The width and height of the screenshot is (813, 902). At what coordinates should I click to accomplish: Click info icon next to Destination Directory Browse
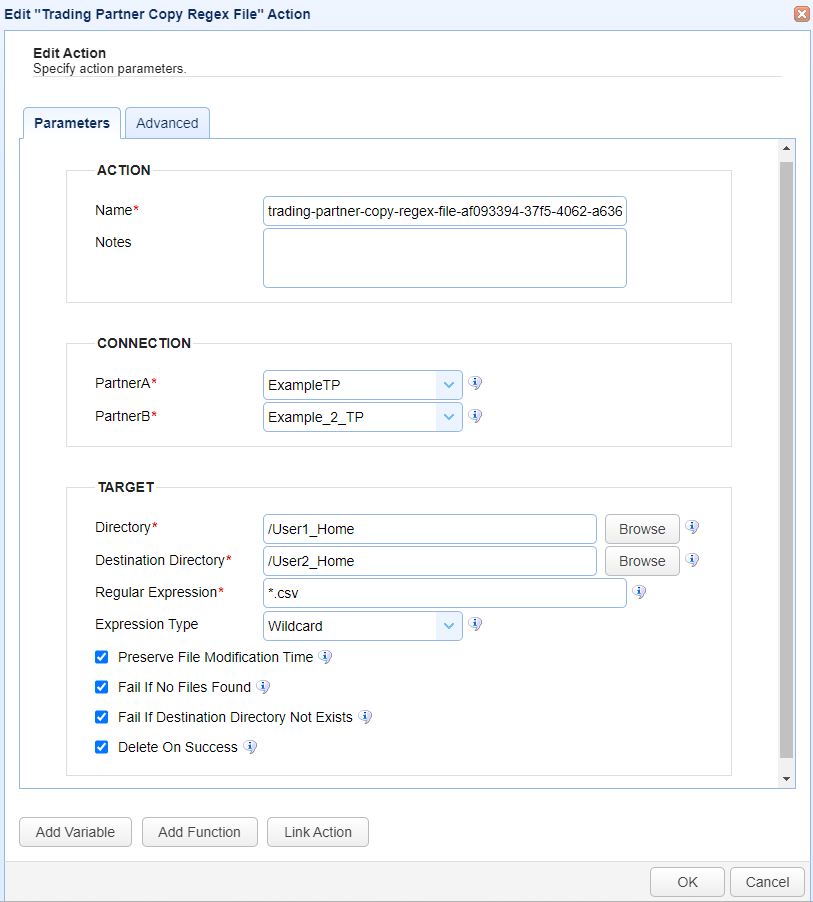(x=692, y=560)
